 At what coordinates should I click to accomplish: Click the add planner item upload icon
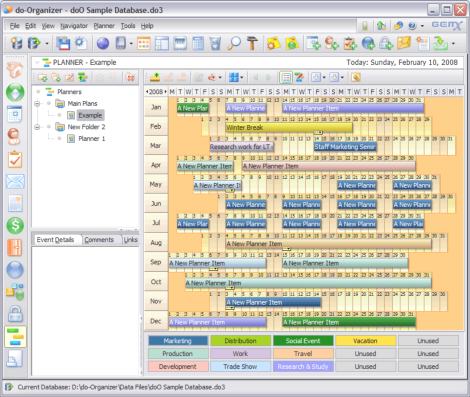pos(155,77)
